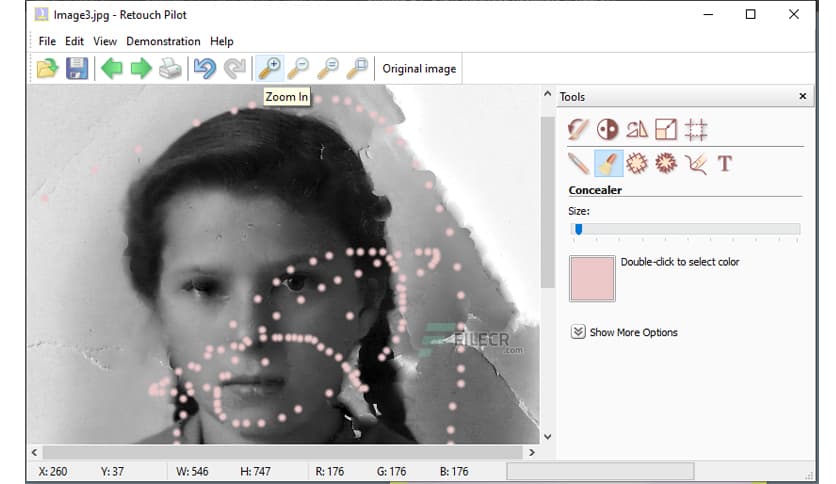Viewport: 836px width, 484px height.
Task: Undo the last action
Action: point(205,68)
